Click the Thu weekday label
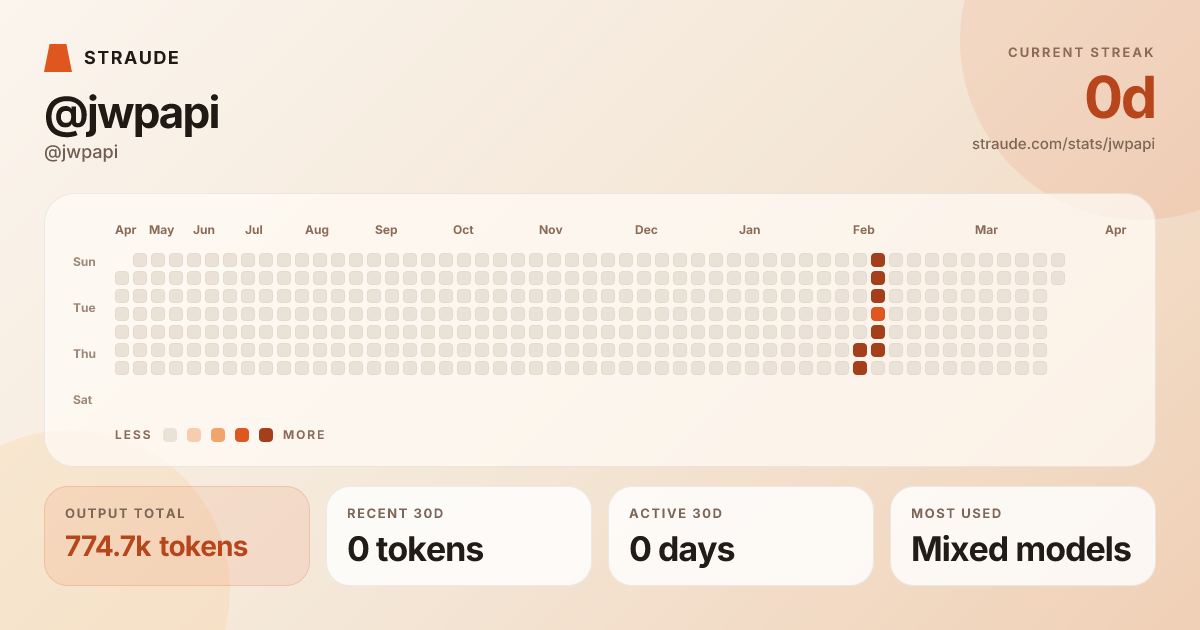The image size is (1200, 630). coord(84,354)
